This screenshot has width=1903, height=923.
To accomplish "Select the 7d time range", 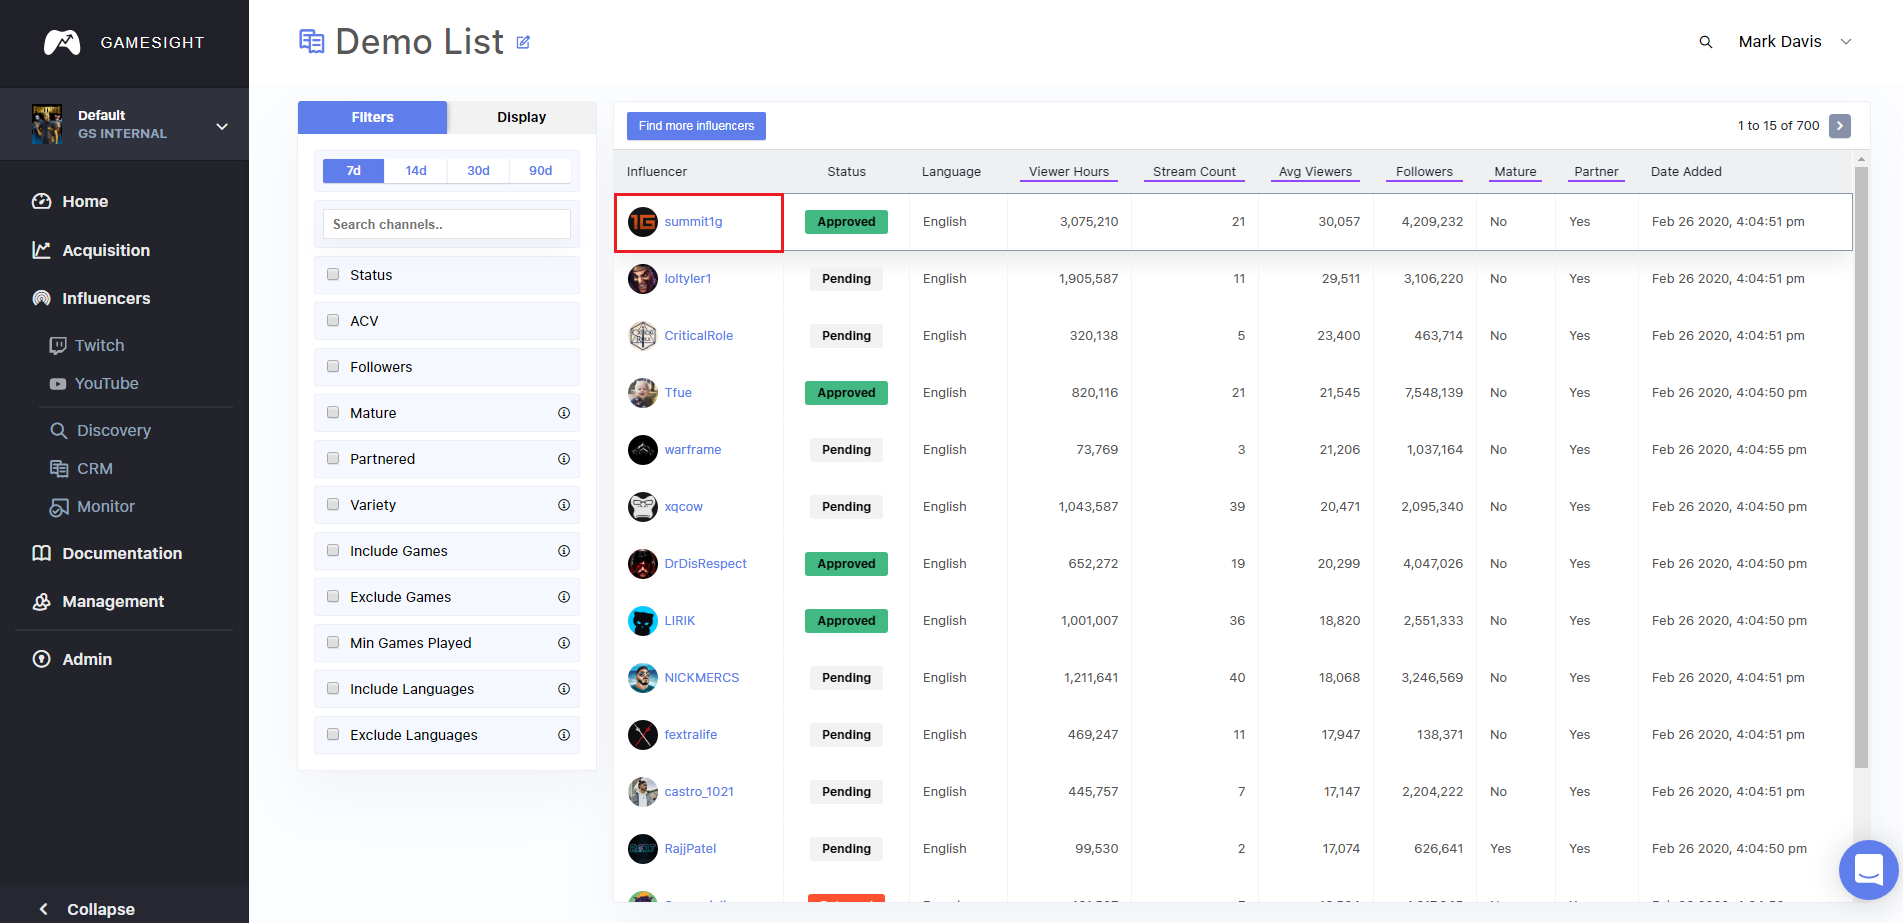I will [353, 171].
